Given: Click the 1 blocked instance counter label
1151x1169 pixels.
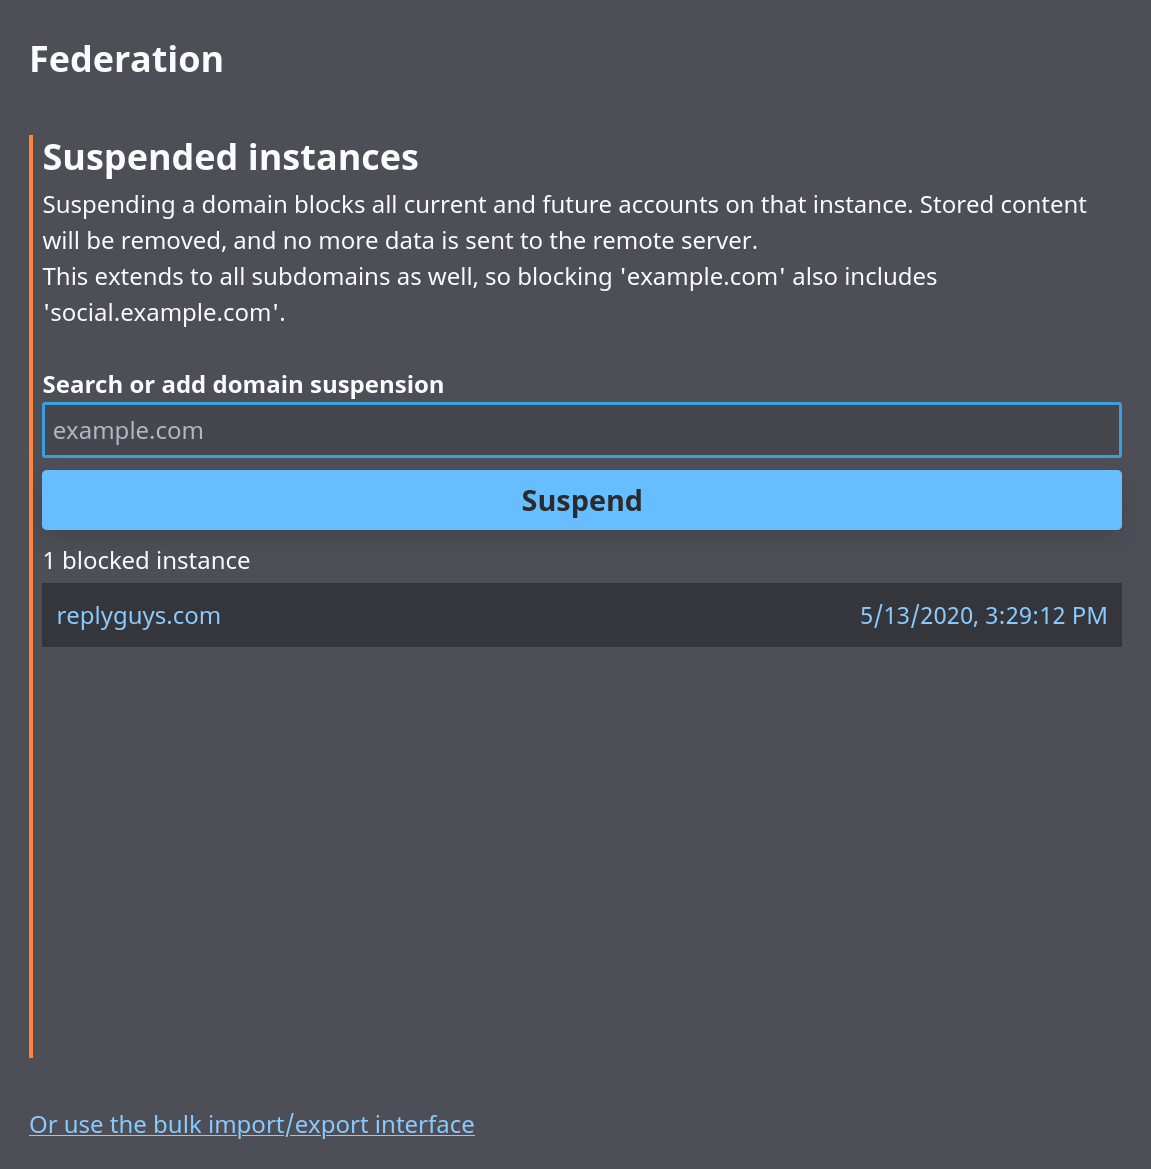Looking at the screenshot, I should [x=146, y=560].
